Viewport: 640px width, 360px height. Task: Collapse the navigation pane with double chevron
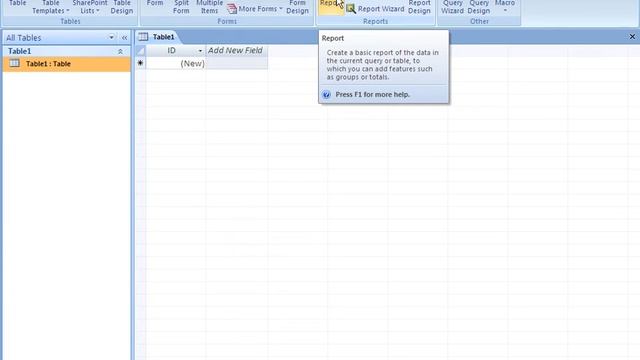point(124,38)
